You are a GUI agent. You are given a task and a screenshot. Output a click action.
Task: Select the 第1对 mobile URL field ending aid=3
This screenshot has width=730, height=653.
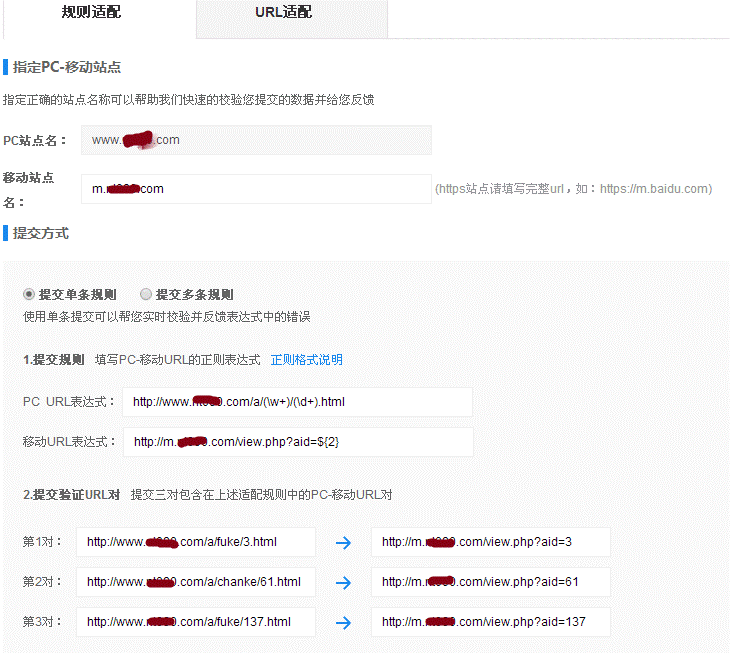pos(490,542)
